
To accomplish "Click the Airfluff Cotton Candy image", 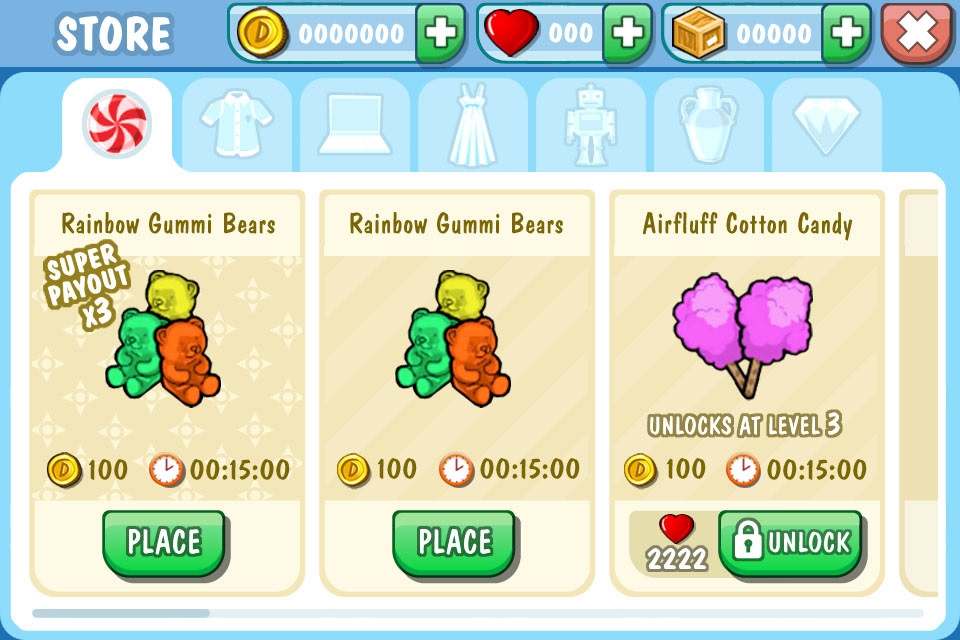I will pyautogui.click(x=744, y=334).
